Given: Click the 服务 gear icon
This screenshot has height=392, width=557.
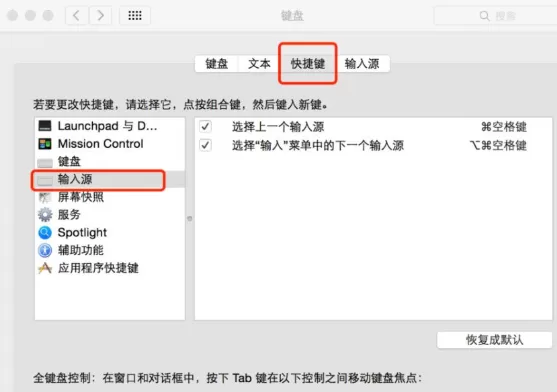Looking at the screenshot, I should tap(45, 214).
